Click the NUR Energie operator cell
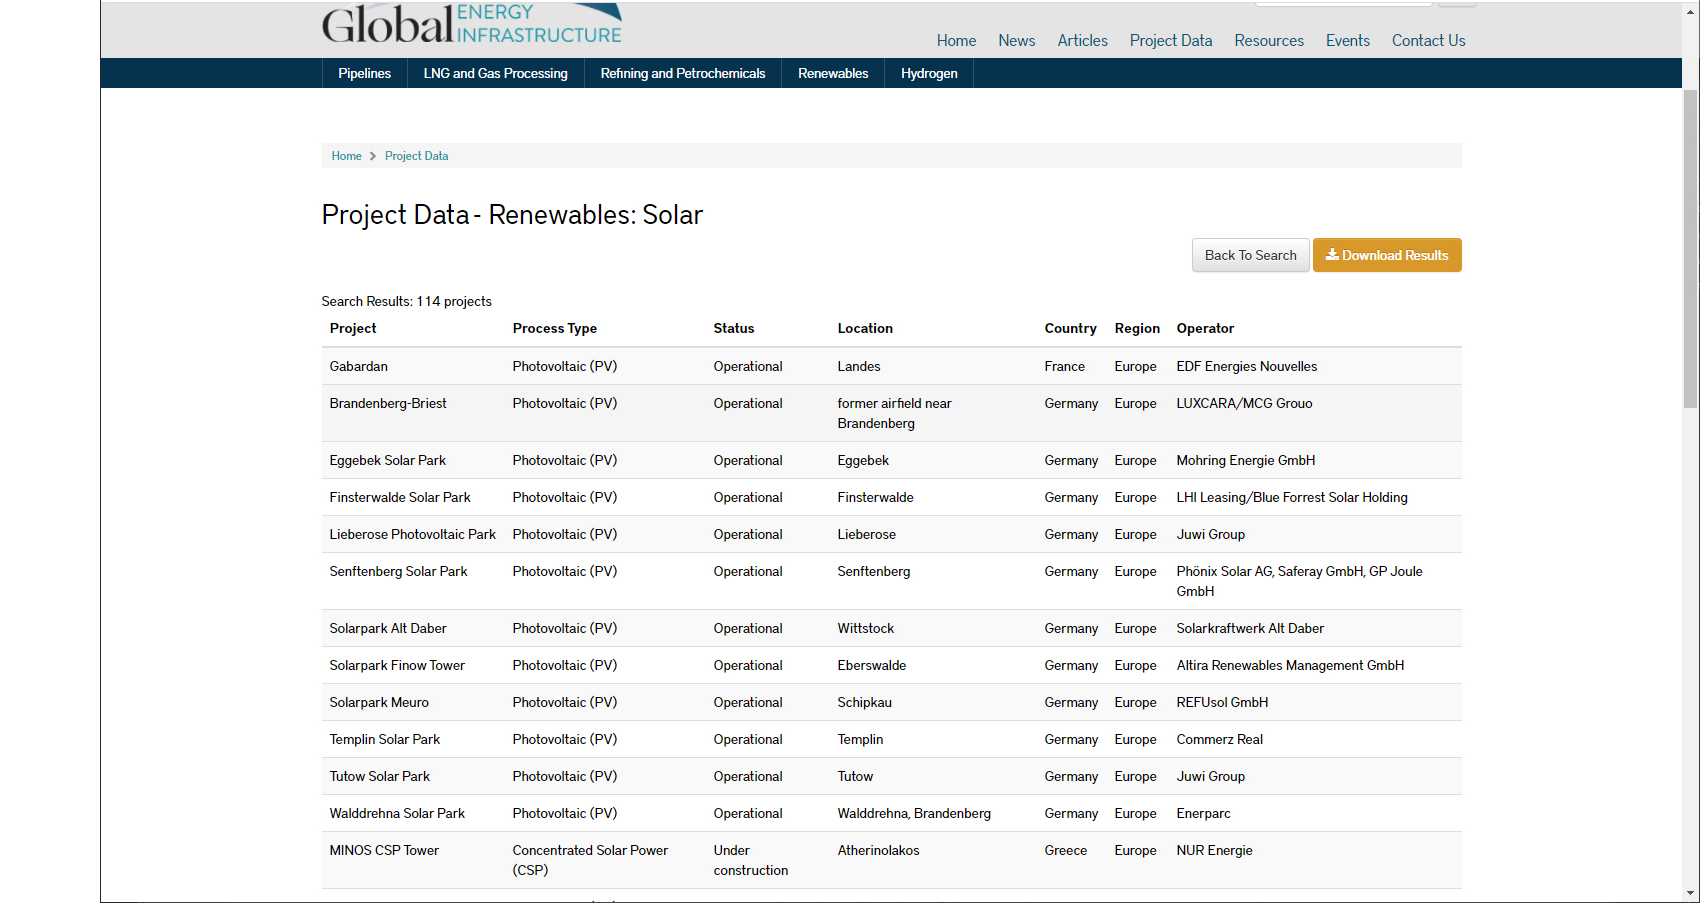Image resolution: width=1700 pixels, height=903 pixels. point(1214,850)
